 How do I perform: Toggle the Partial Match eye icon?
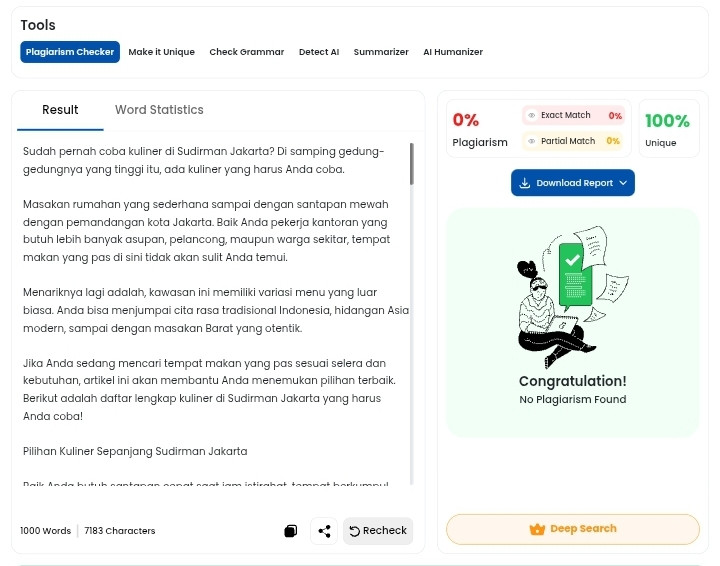[x=532, y=141]
